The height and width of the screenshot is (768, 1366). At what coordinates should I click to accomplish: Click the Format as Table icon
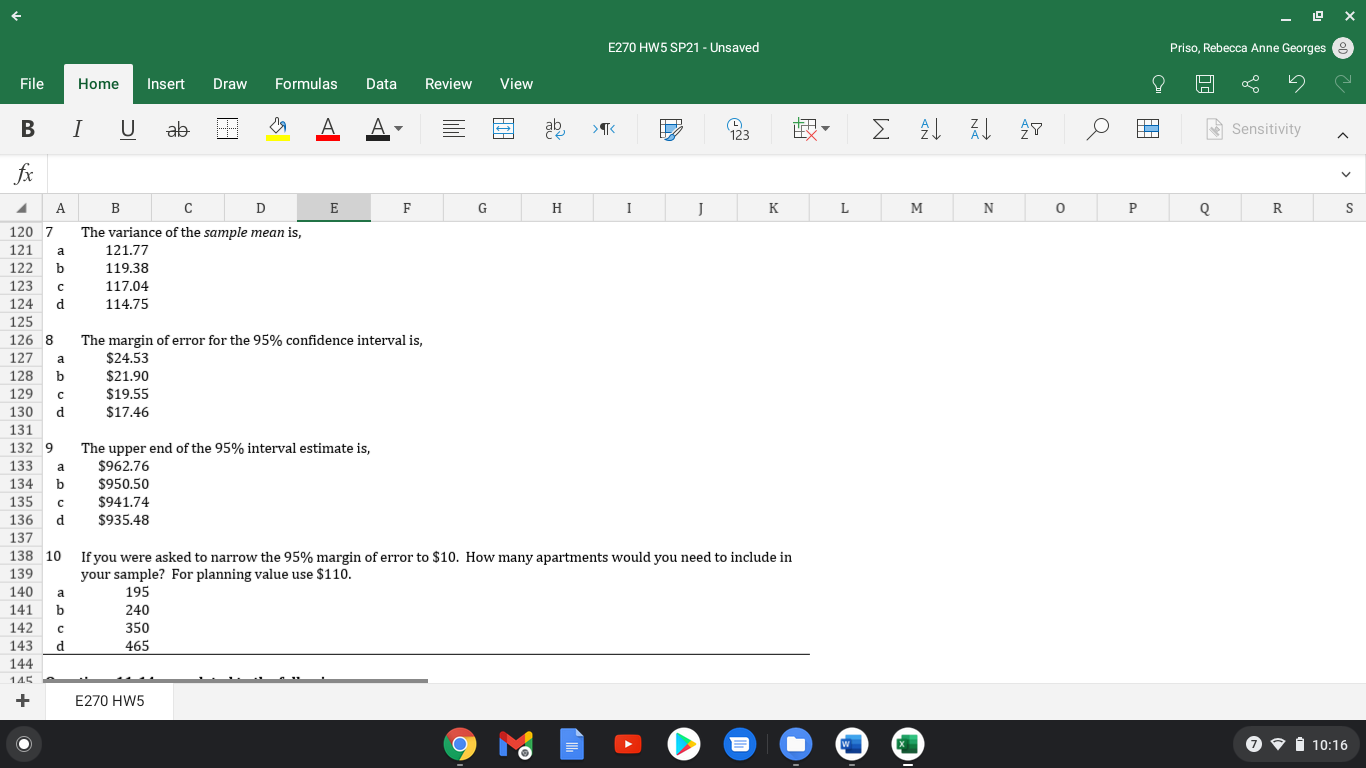[1147, 129]
